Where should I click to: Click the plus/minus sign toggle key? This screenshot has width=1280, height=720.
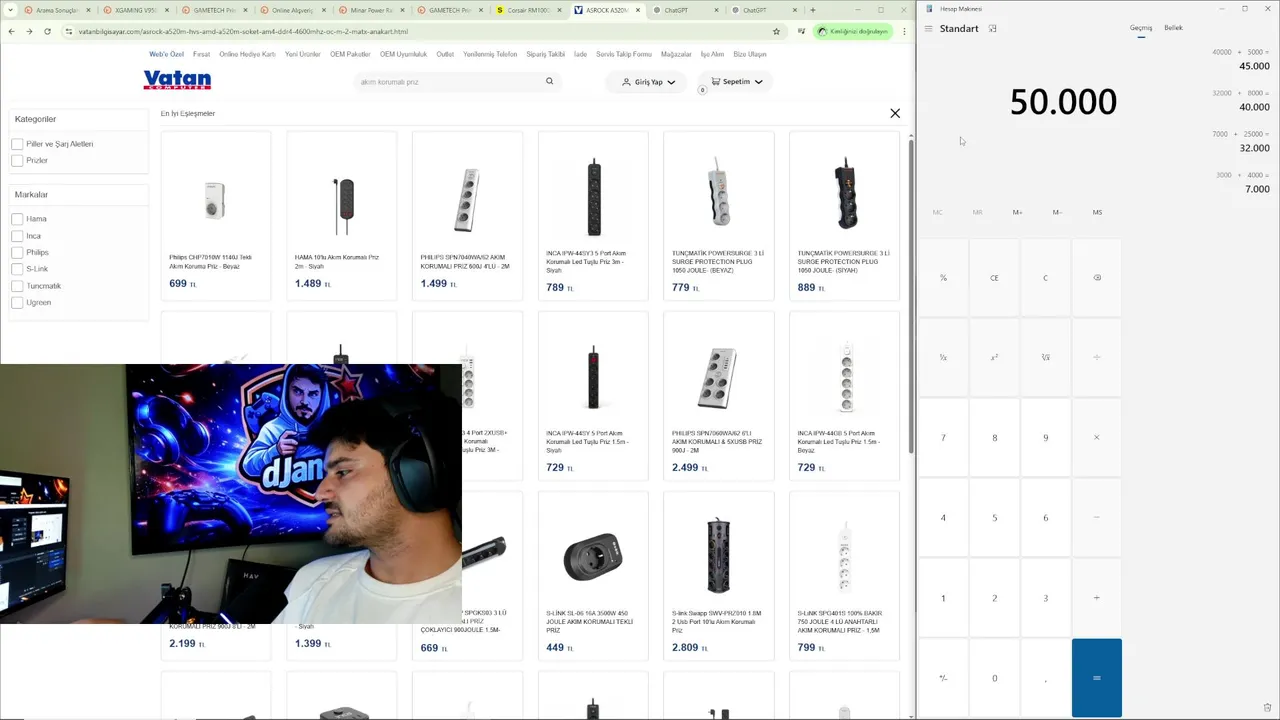click(x=943, y=678)
